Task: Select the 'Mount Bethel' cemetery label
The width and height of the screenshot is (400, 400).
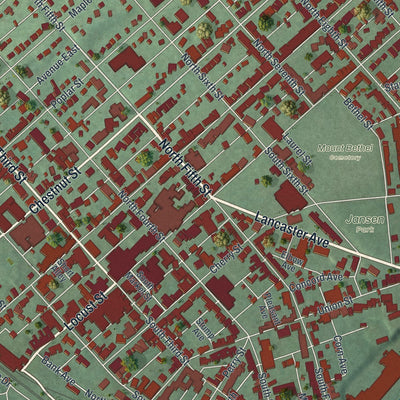Action: pos(345,148)
